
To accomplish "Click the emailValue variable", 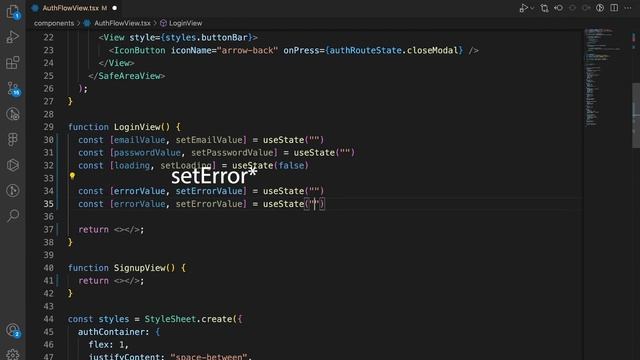I will tap(139, 140).
